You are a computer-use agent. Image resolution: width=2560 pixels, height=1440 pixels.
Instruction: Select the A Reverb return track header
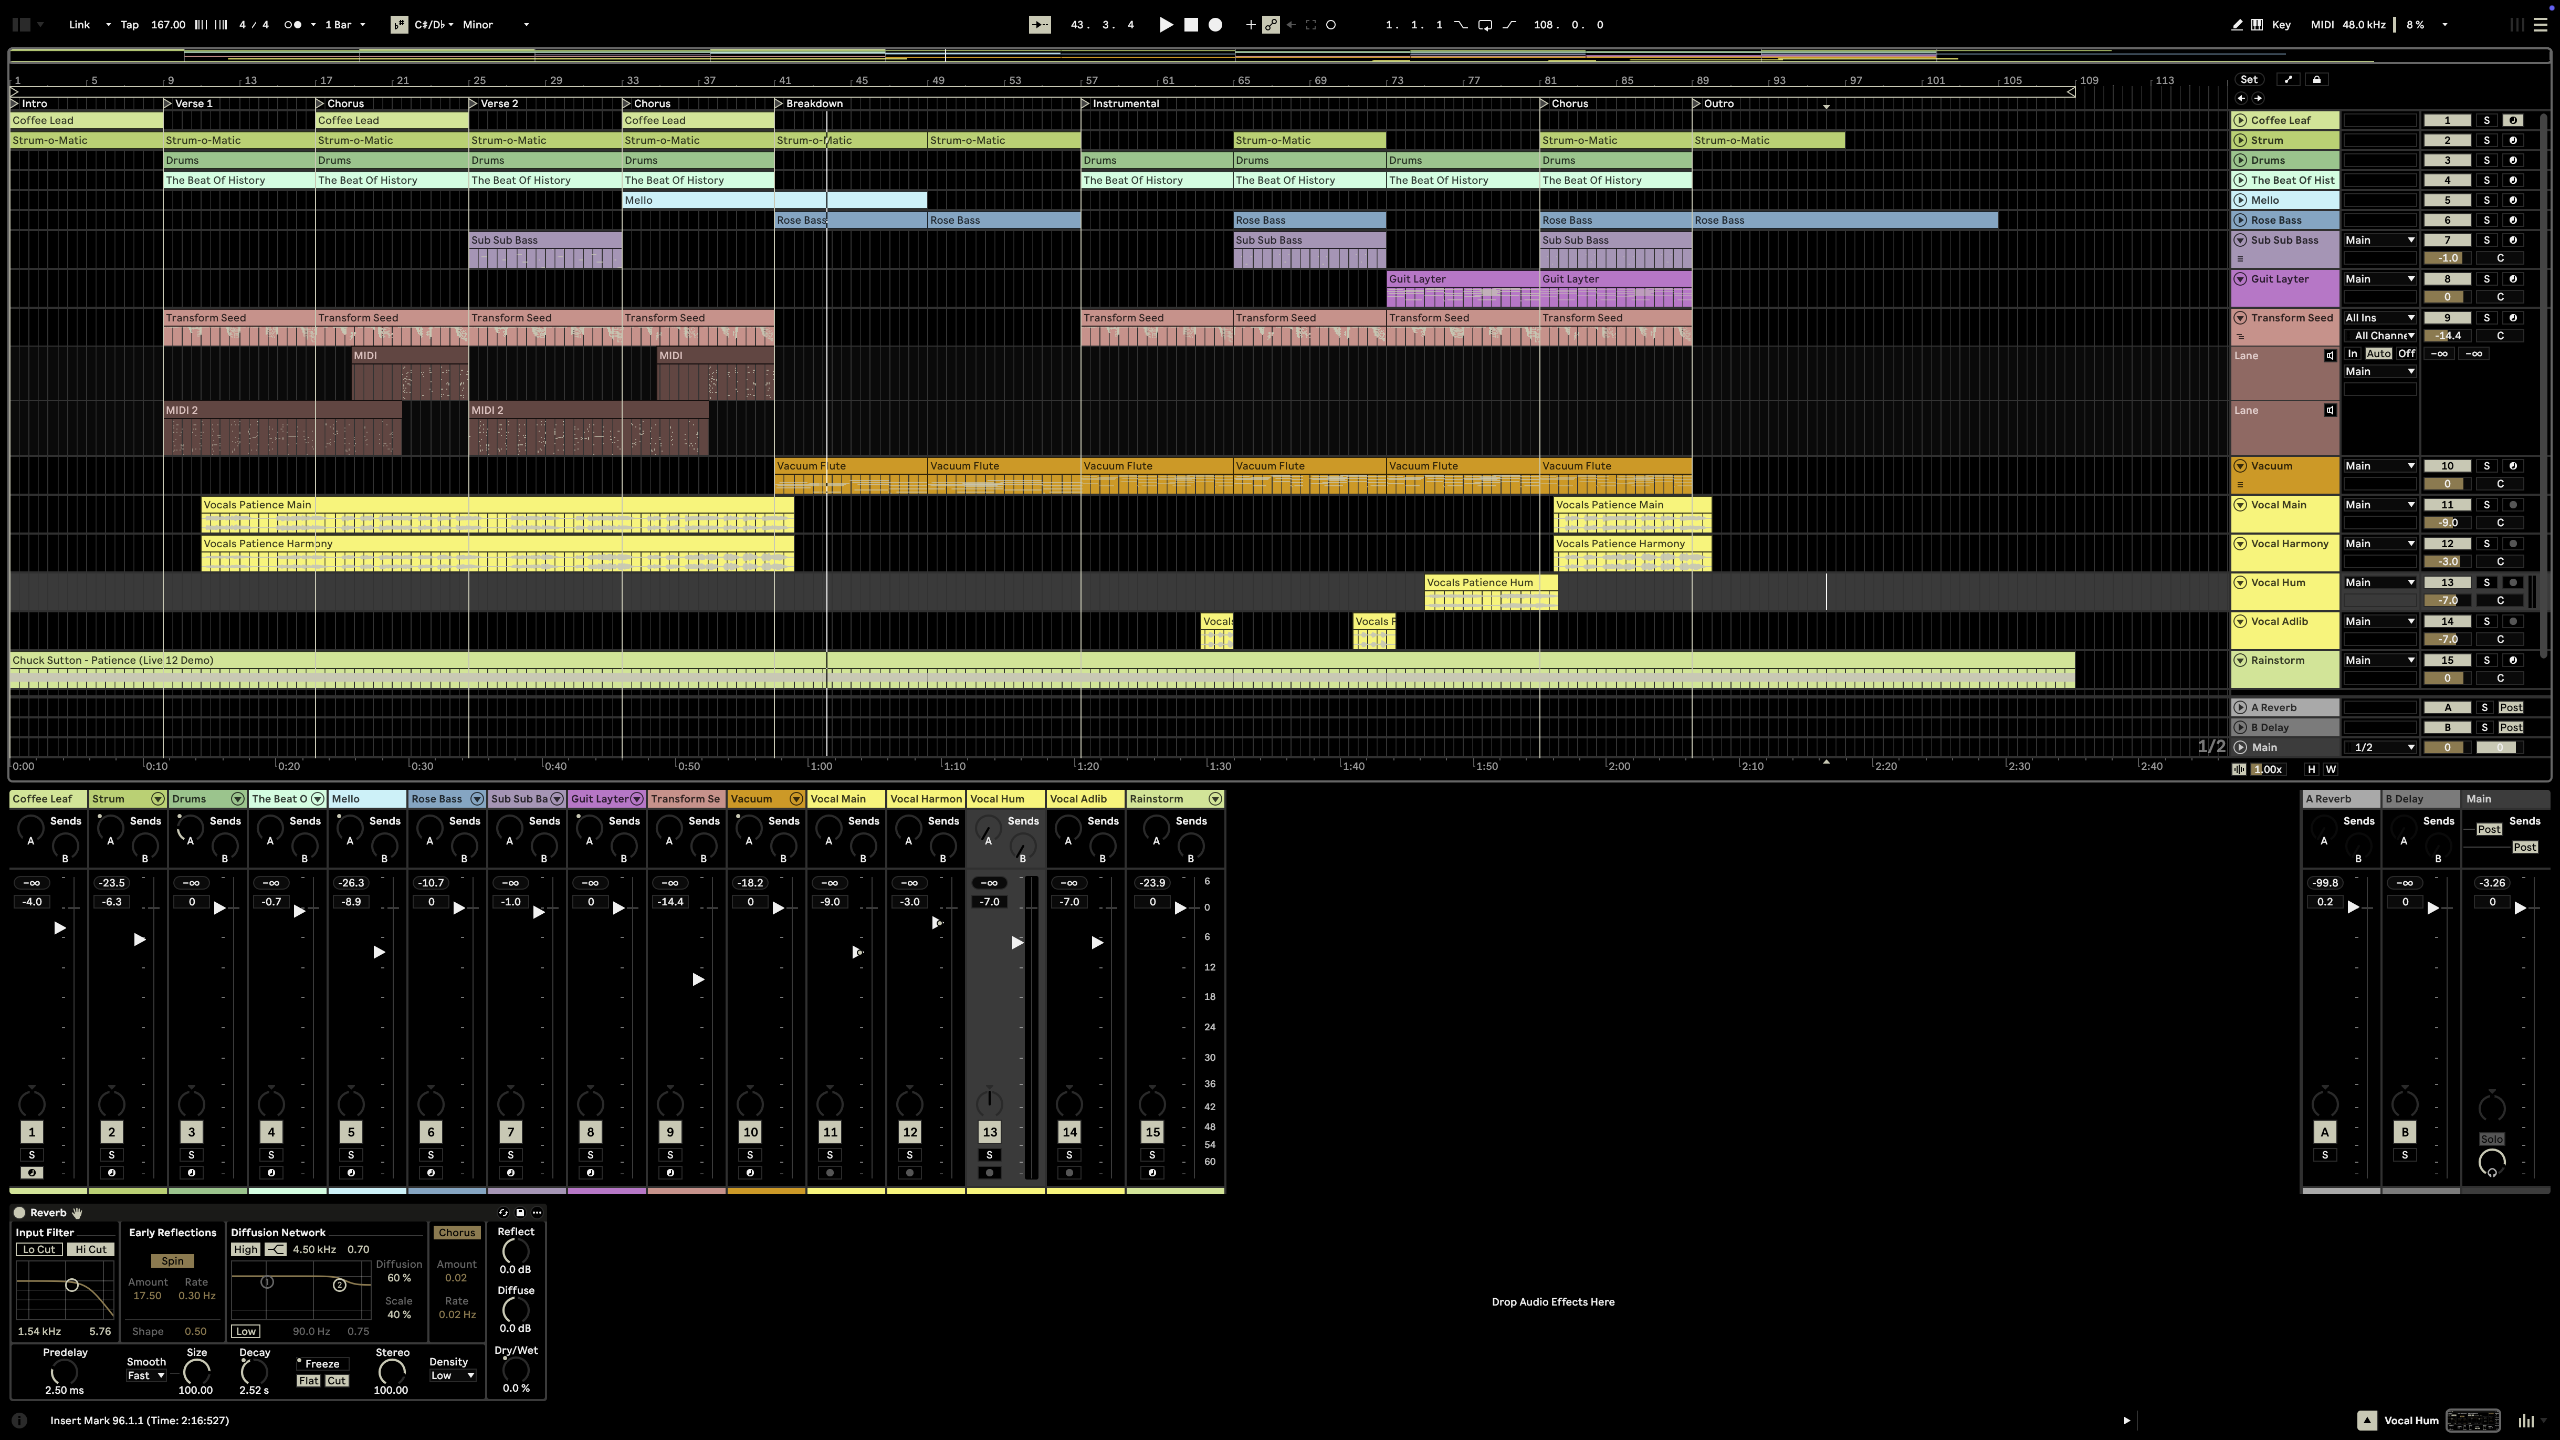2340,799
